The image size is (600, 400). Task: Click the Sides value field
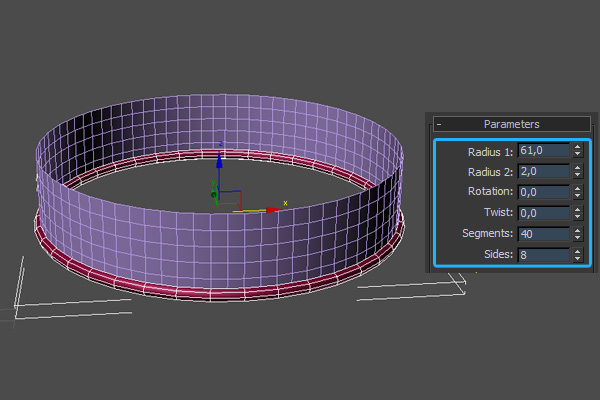[542, 255]
